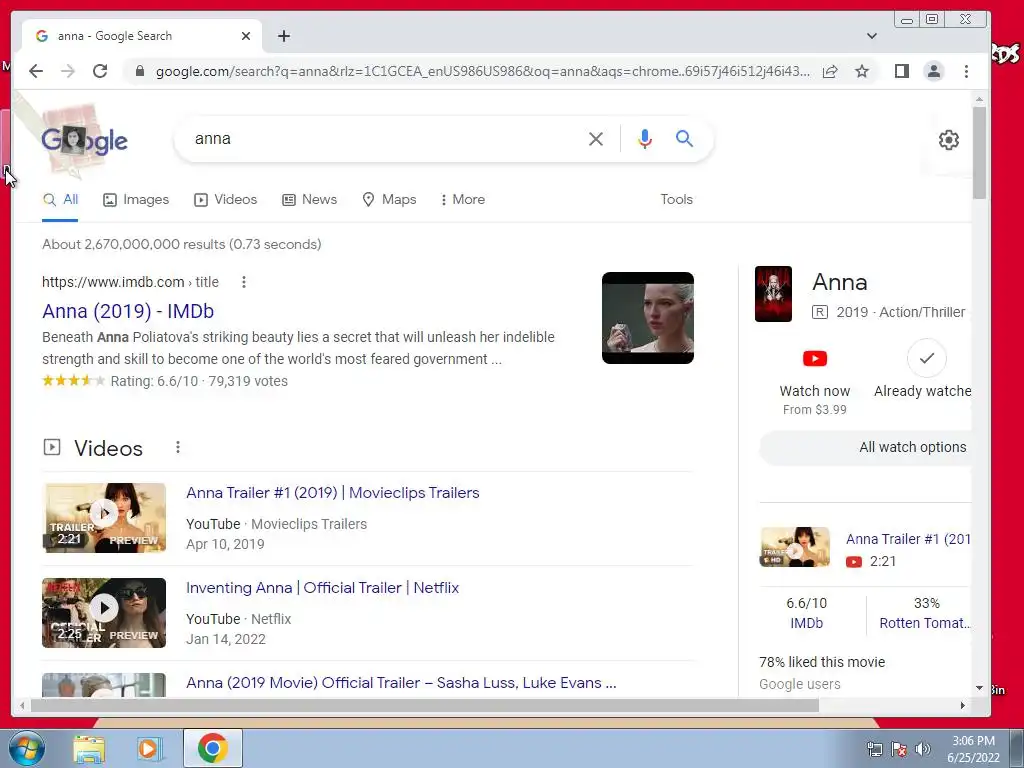Viewport: 1024px width, 768px height.
Task: Switch to the News tab
Action: point(309,200)
